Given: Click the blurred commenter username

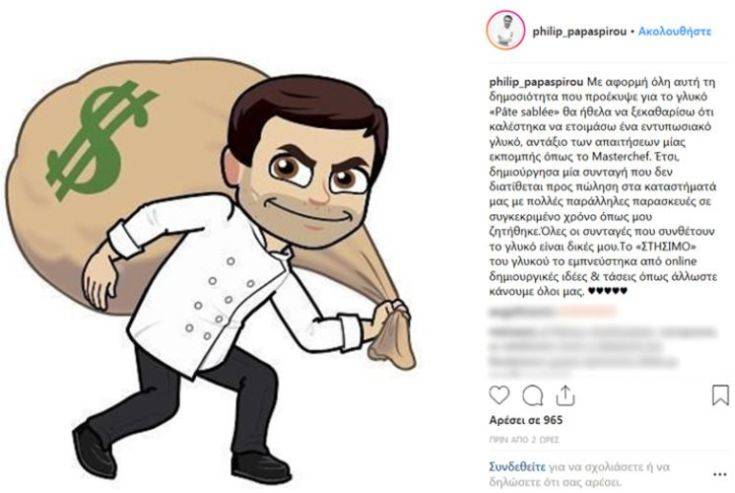Looking at the screenshot, I should click(552, 311).
